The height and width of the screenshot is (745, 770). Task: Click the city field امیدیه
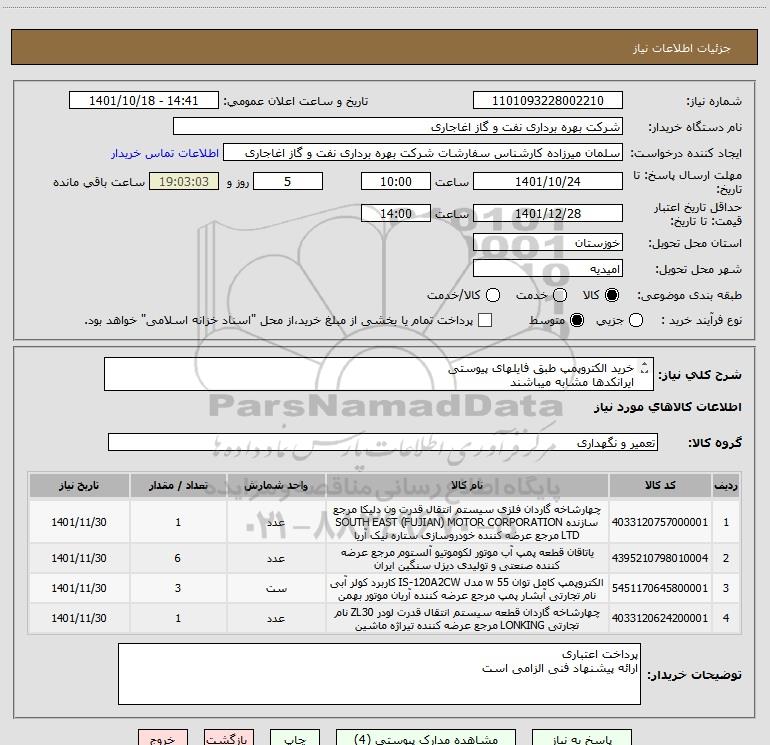click(x=548, y=269)
